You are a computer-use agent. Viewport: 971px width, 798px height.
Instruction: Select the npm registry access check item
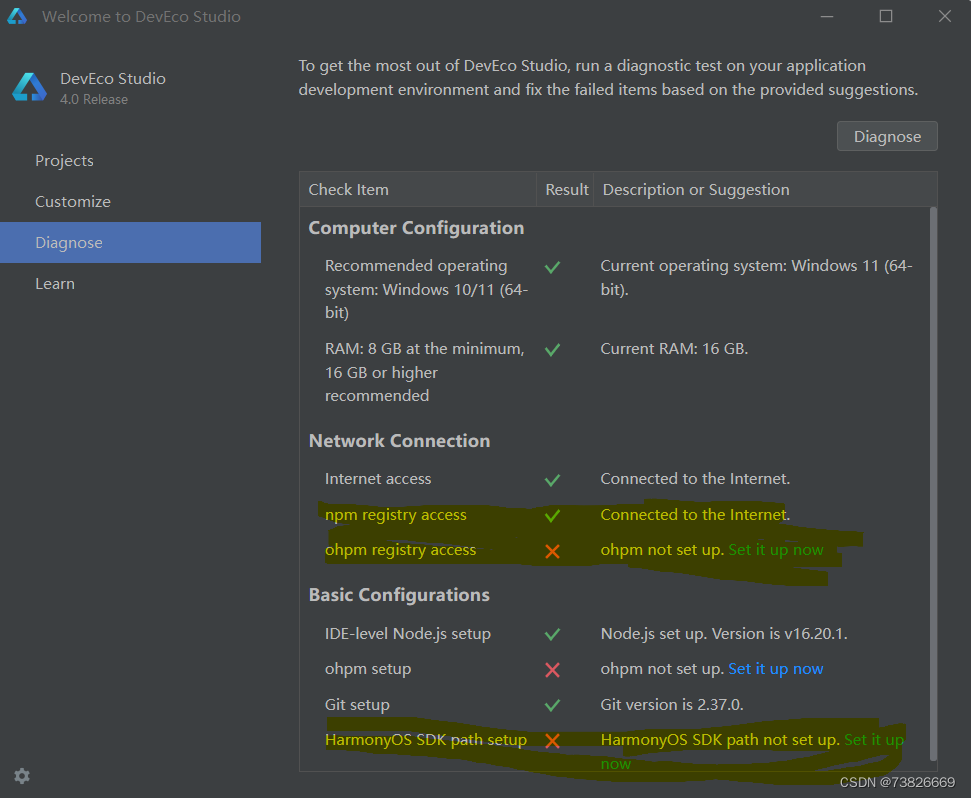[x=395, y=514]
